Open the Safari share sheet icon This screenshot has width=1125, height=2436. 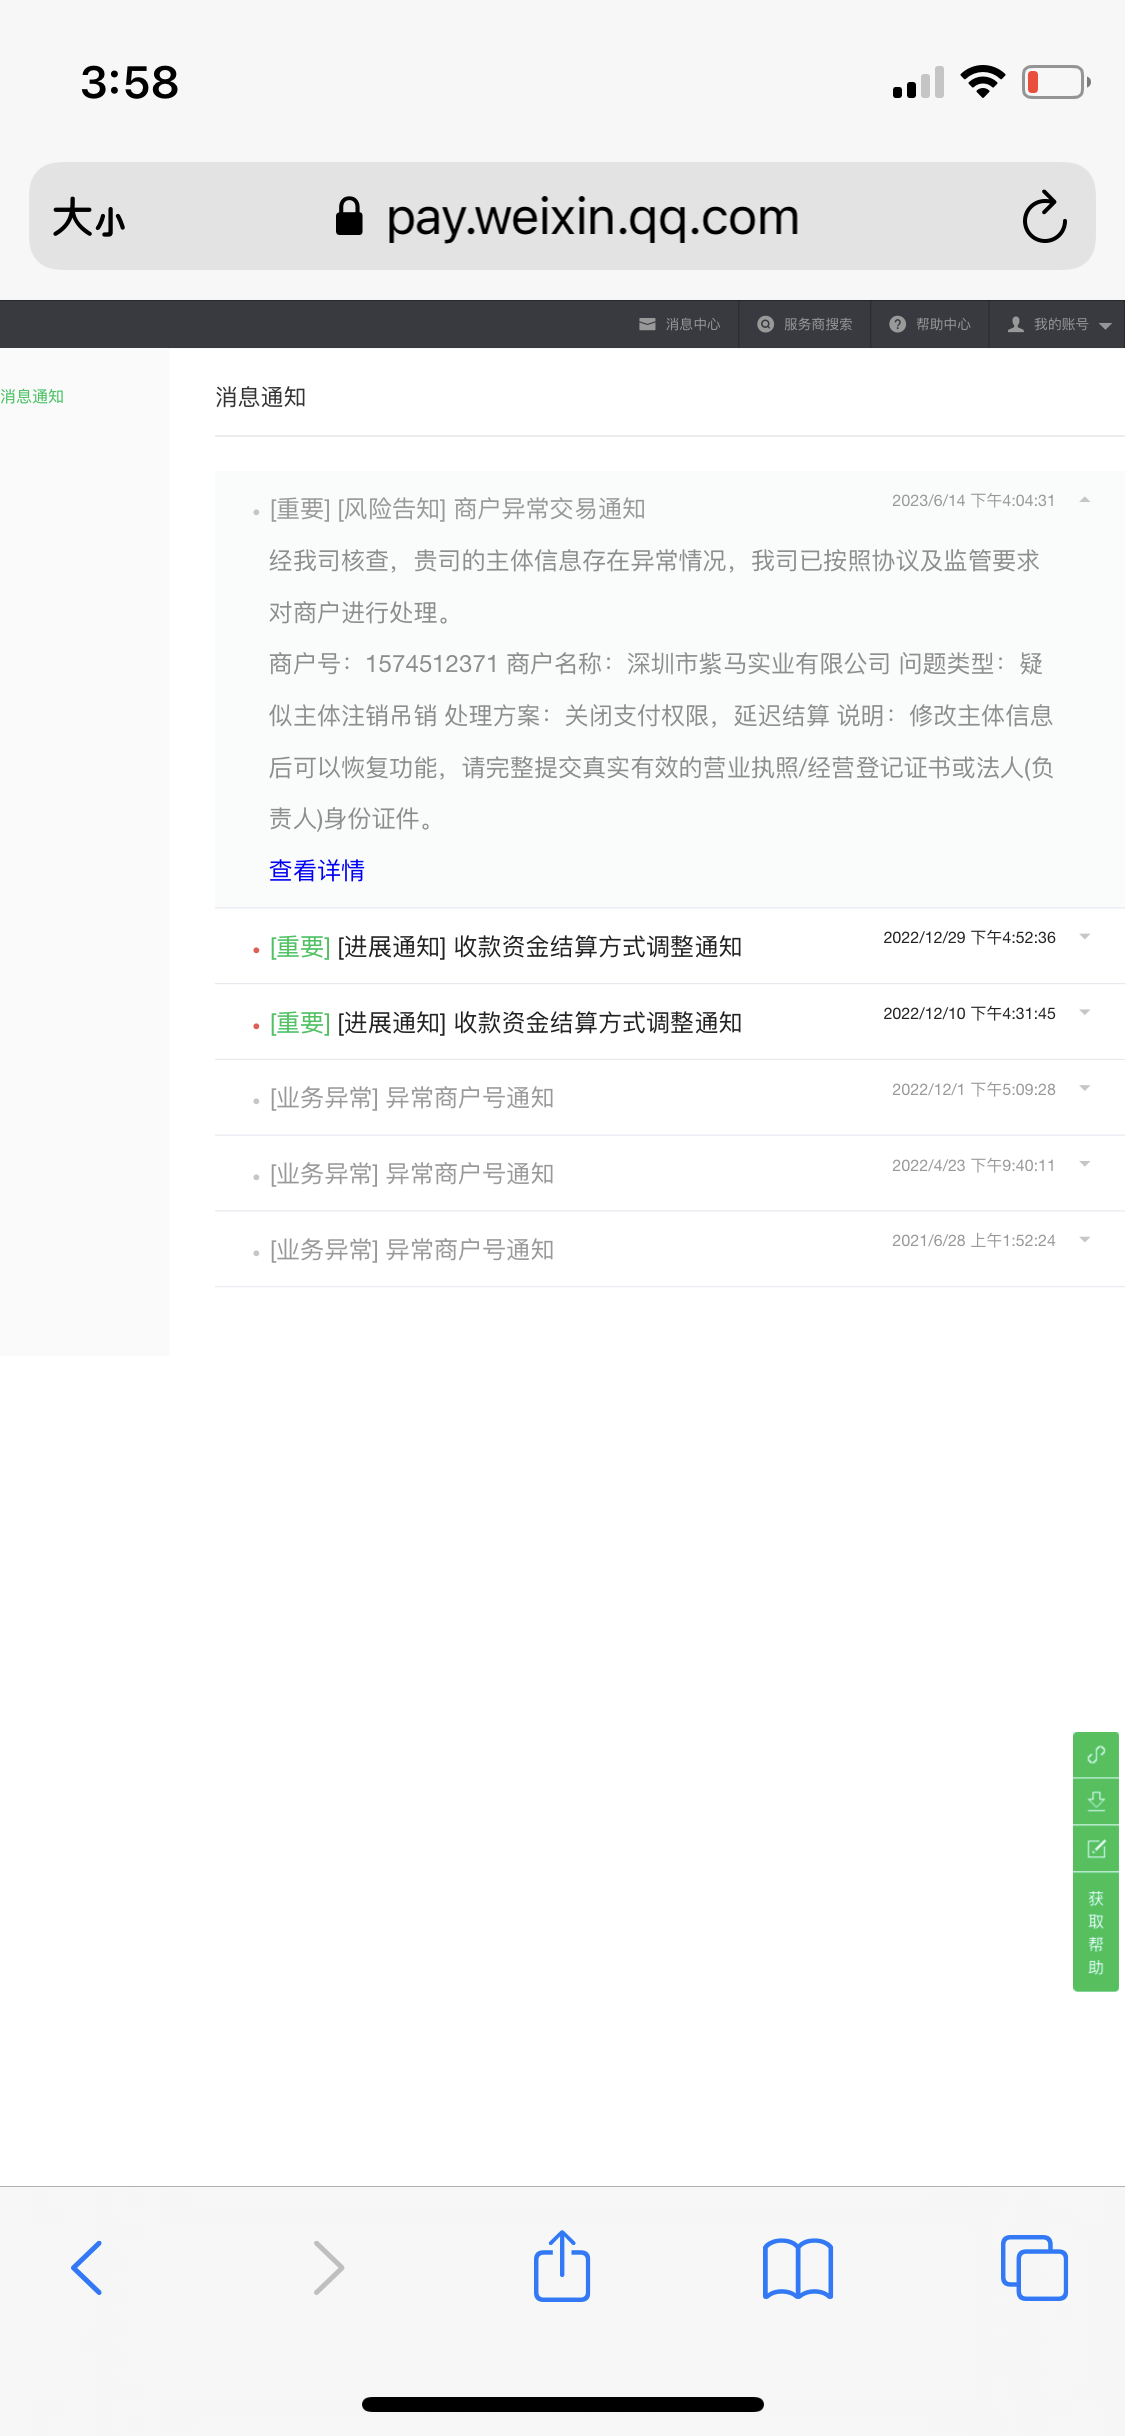tap(562, 2265)
